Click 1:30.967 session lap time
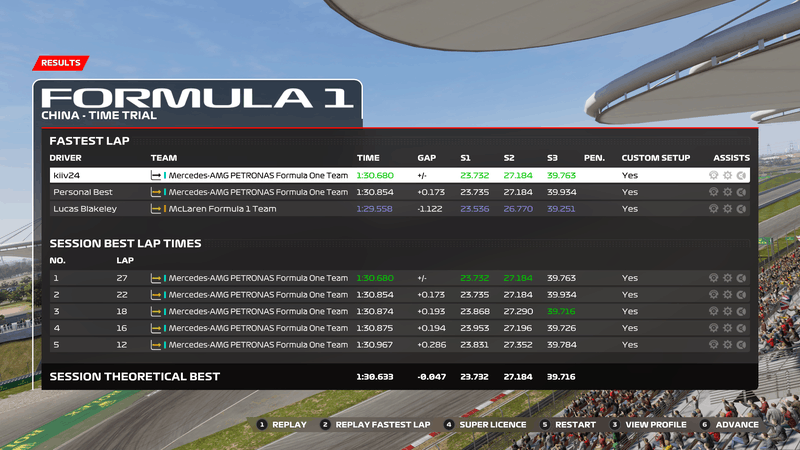This screenshot has width=800, height=450. pos(374,345)
